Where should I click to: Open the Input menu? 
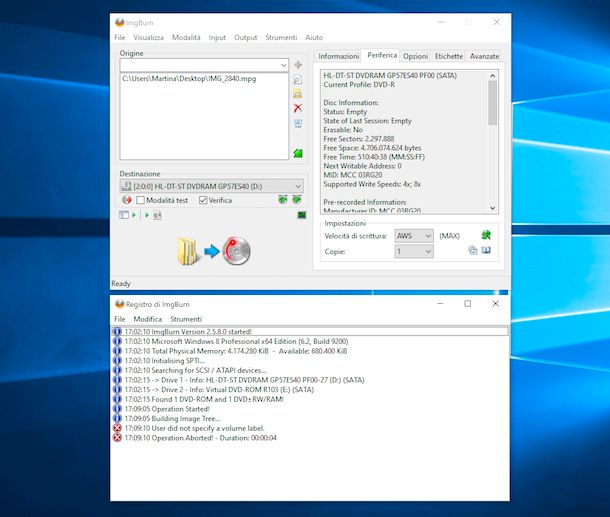pyautogui.click(x=217, y=37)
